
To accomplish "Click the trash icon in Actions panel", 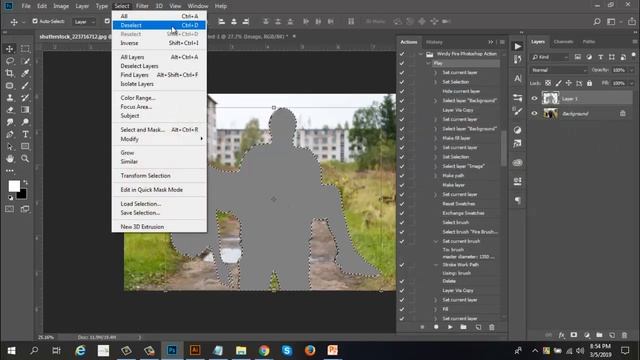I will pos(491,327).
